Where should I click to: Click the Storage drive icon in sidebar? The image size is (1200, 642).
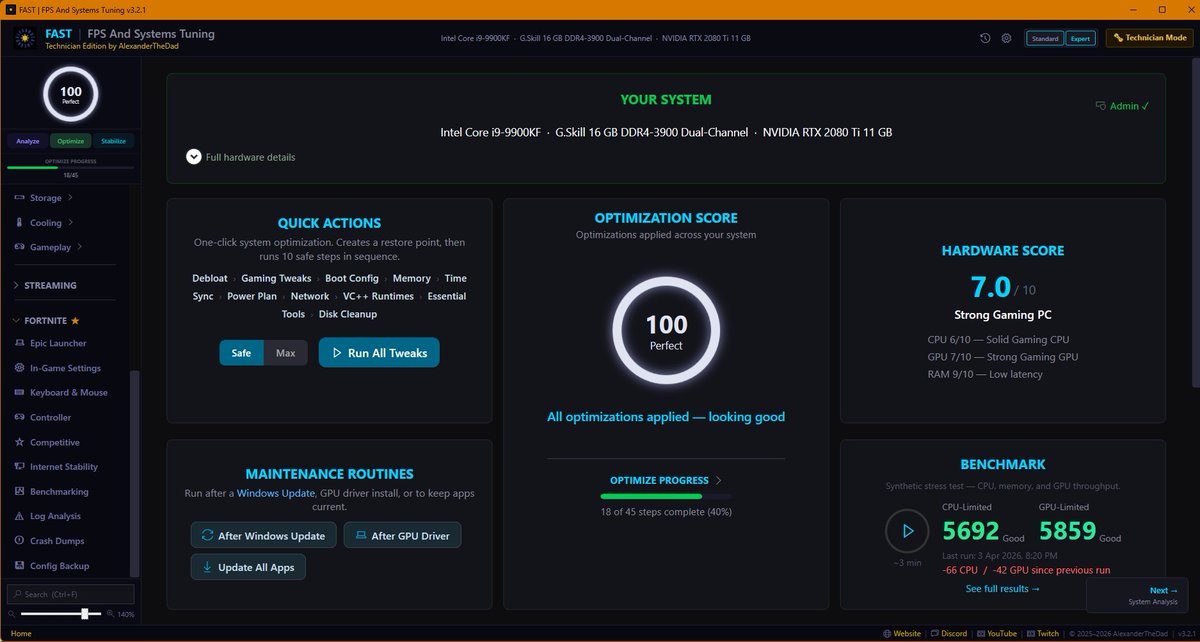tap(20, 198)
